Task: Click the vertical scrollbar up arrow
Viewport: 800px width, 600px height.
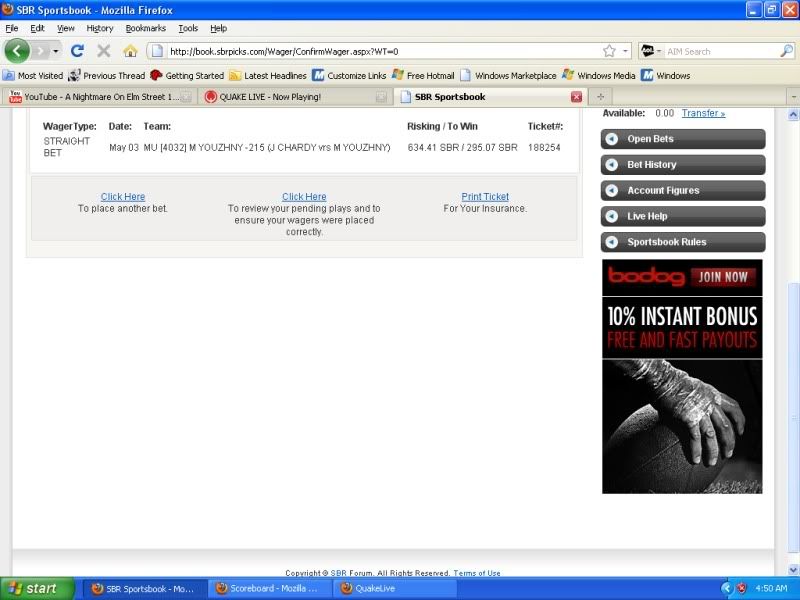Action: [x=793, y=115]
